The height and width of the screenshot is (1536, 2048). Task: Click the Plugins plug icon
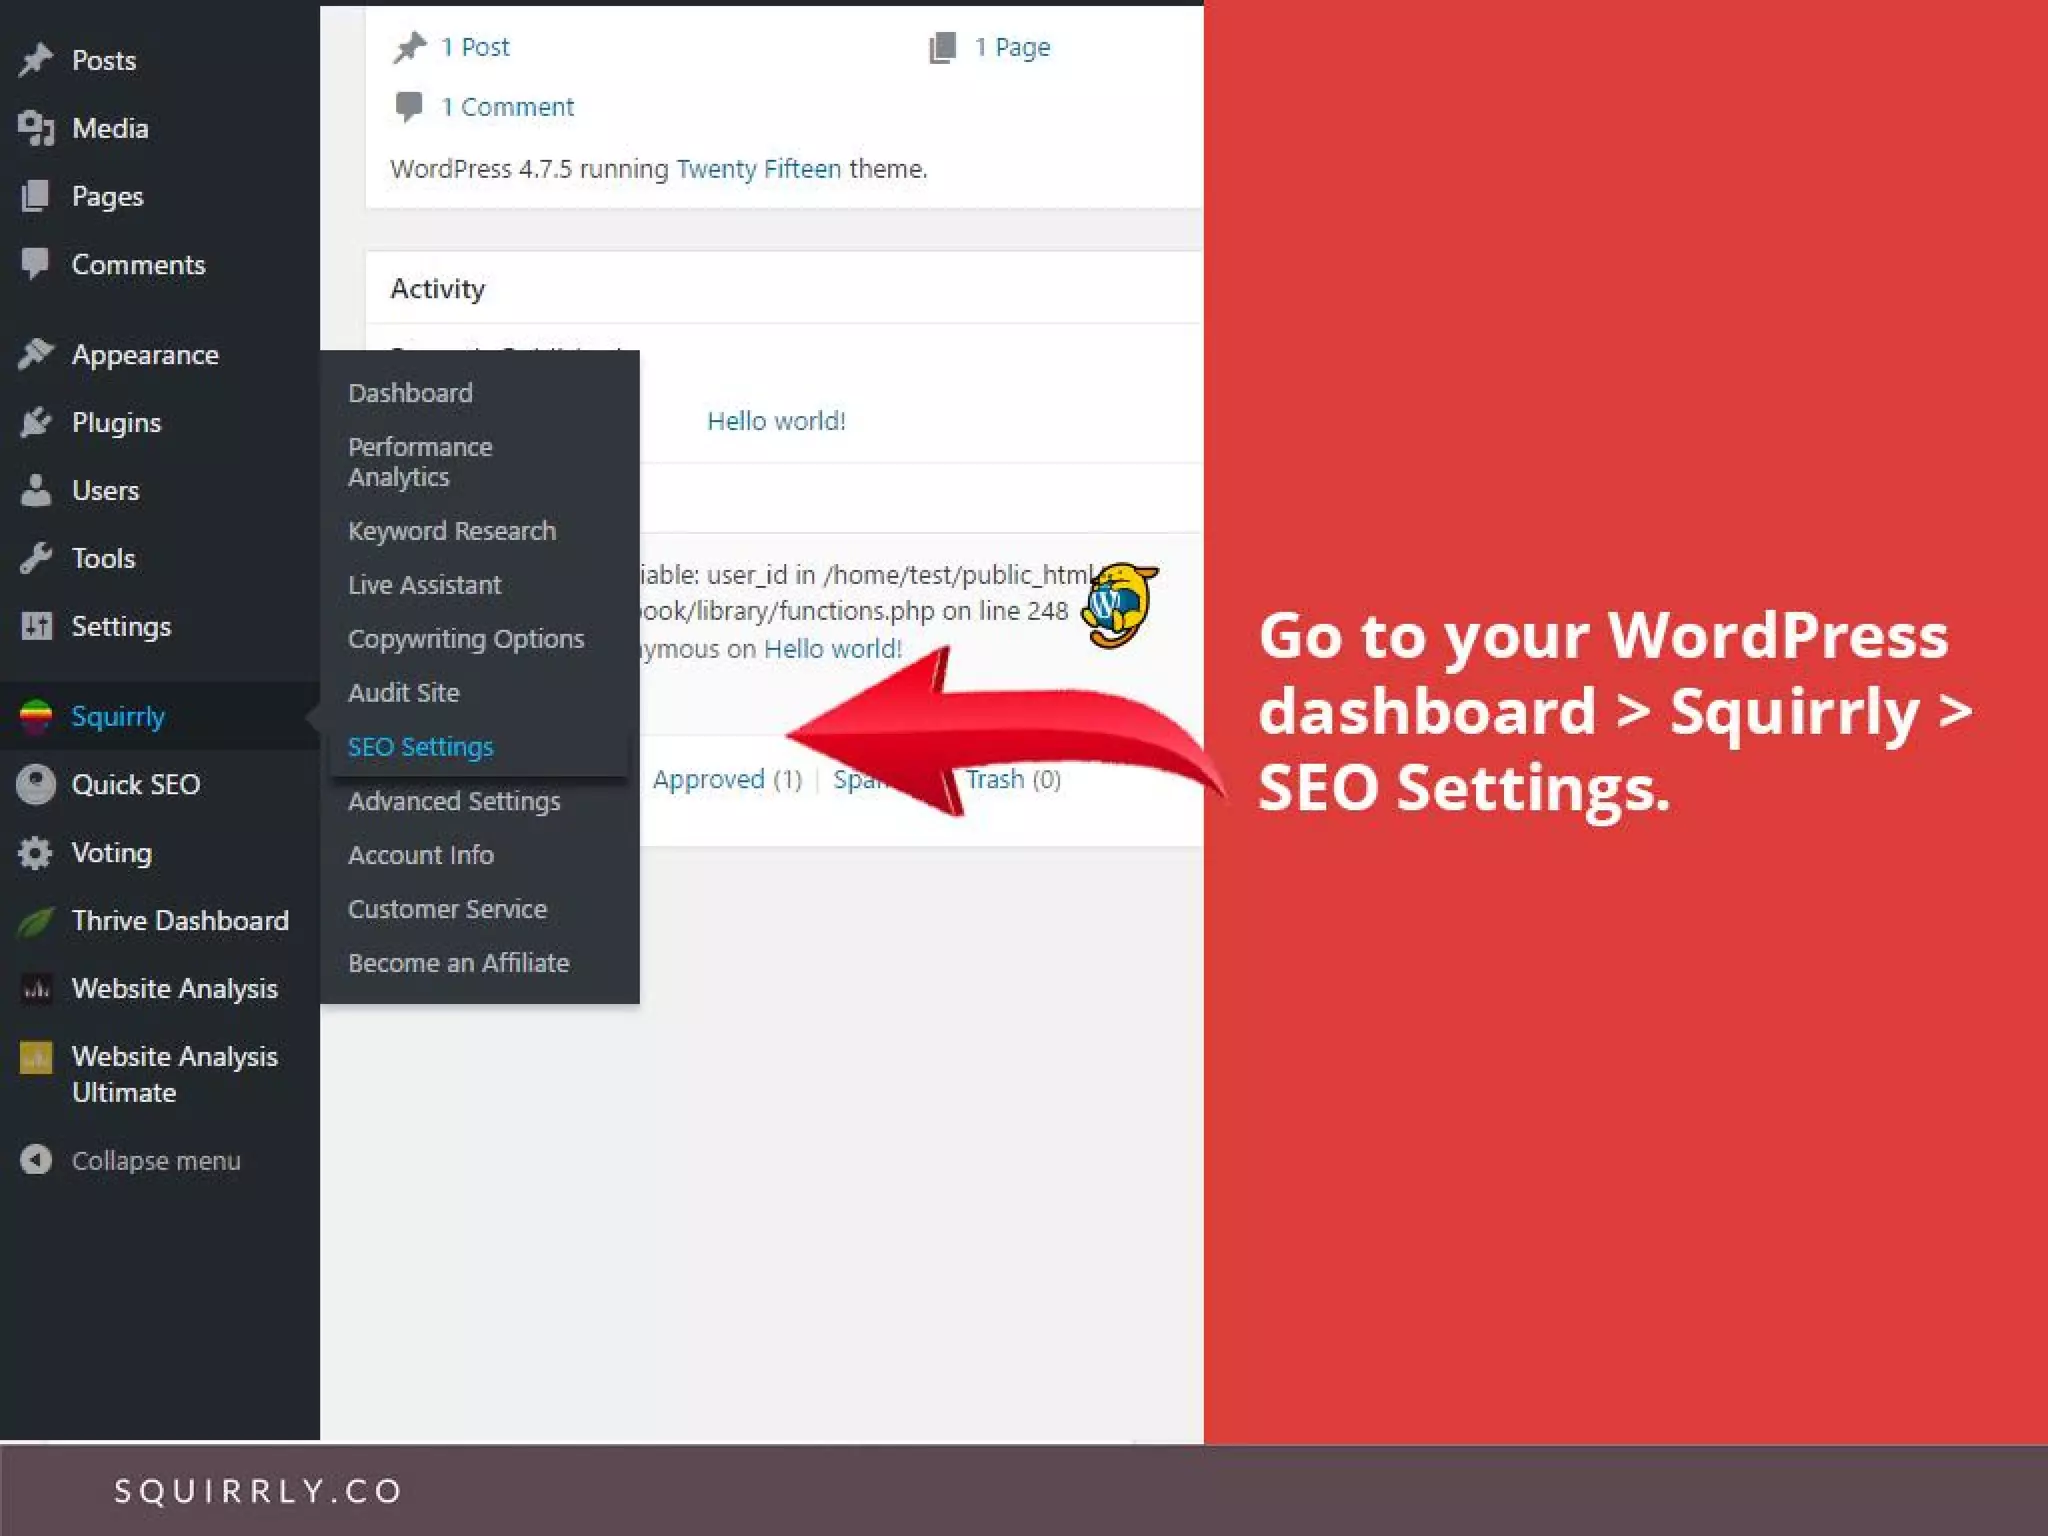36,422
